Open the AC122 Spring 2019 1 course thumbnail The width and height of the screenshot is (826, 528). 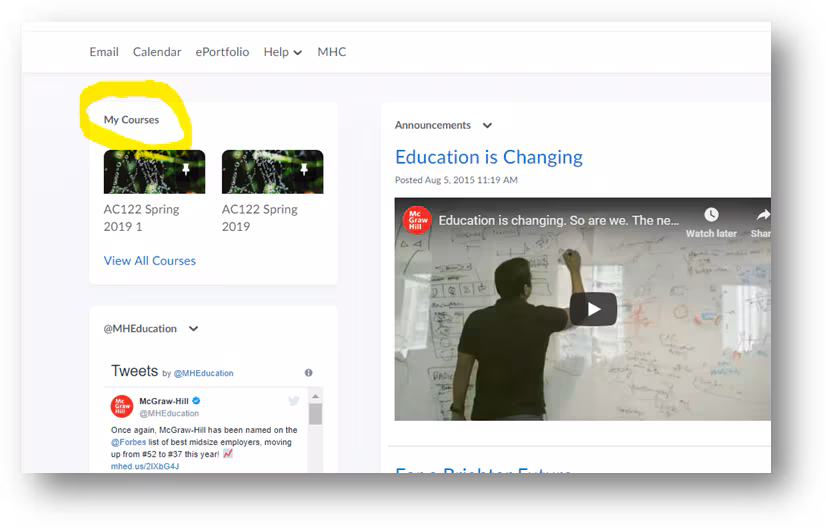click(154, 172)
